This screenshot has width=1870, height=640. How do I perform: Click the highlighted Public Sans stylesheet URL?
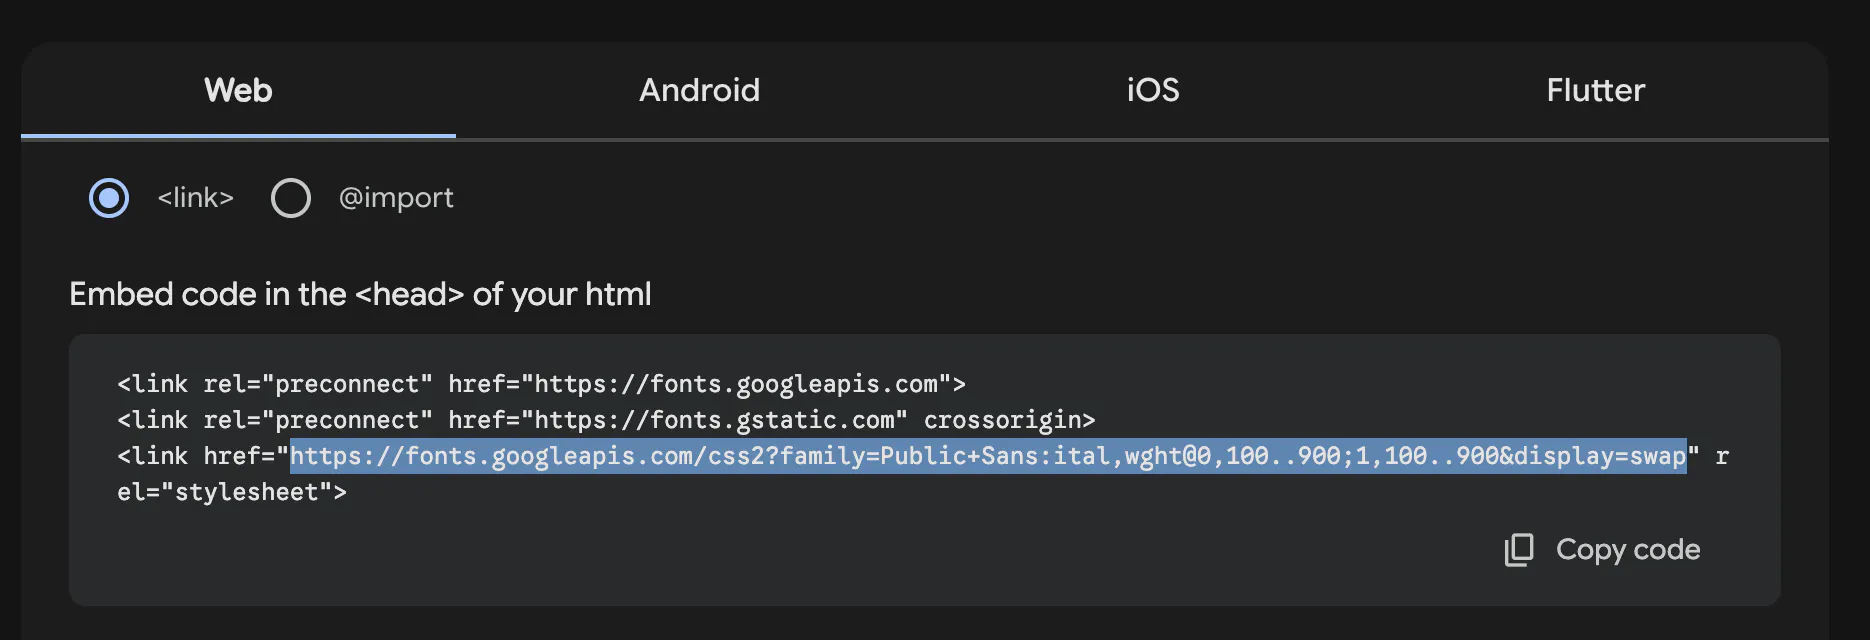pyautogui.click(x=988, y=456)
